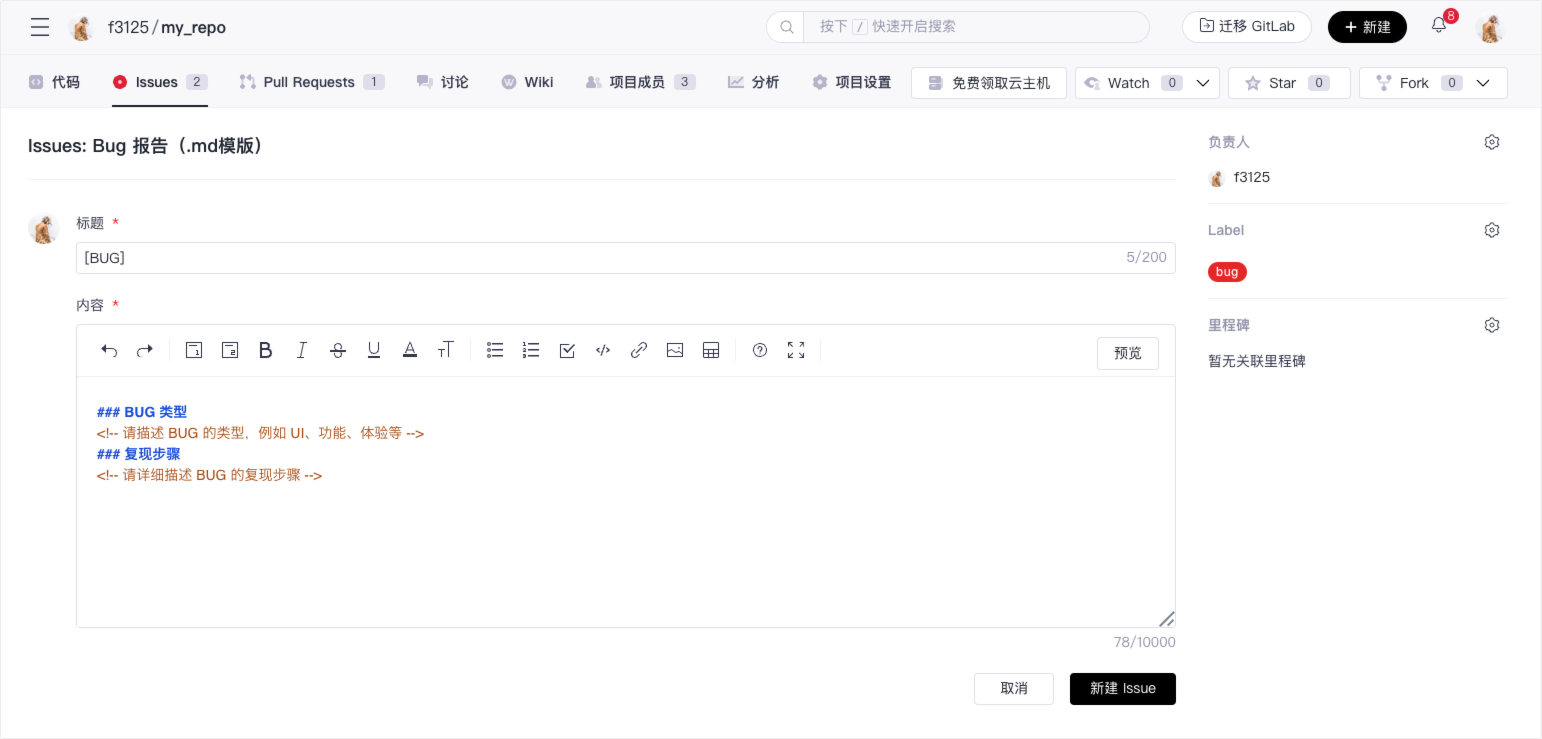Screen dimensions: 1542x739
Task: Insert a hyperlink via link icon
Action: coord(638,350)
